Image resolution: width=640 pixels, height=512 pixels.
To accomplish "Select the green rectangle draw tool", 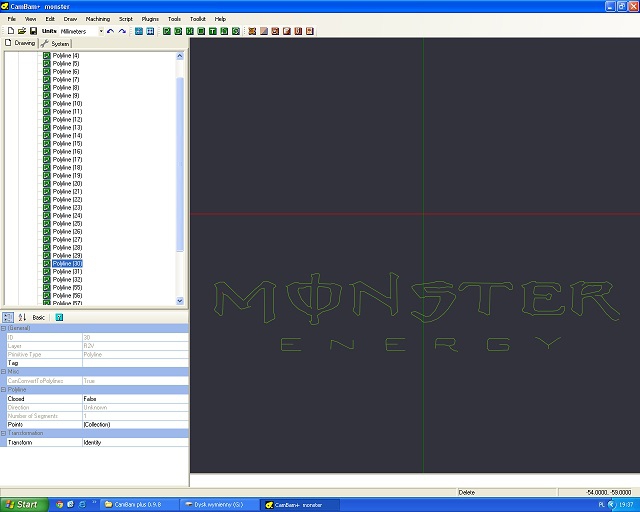I will coord(201,31).
